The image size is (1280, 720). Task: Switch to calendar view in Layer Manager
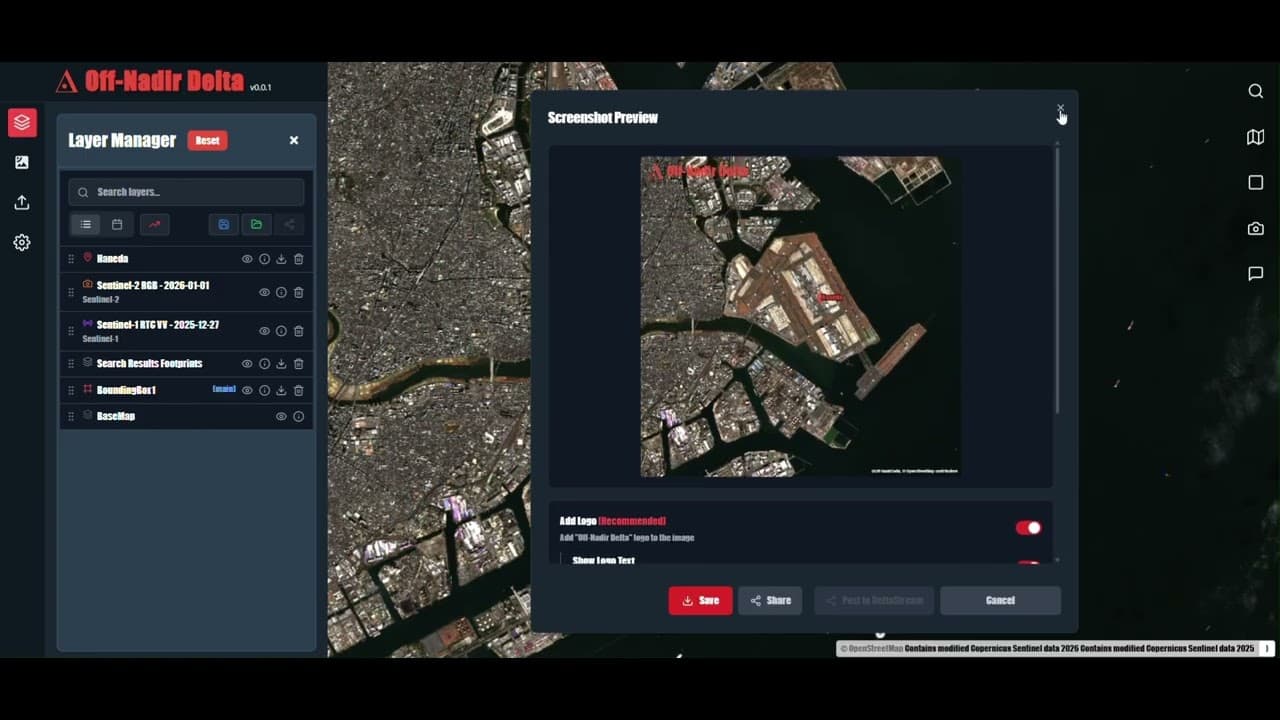pos(117,224)
